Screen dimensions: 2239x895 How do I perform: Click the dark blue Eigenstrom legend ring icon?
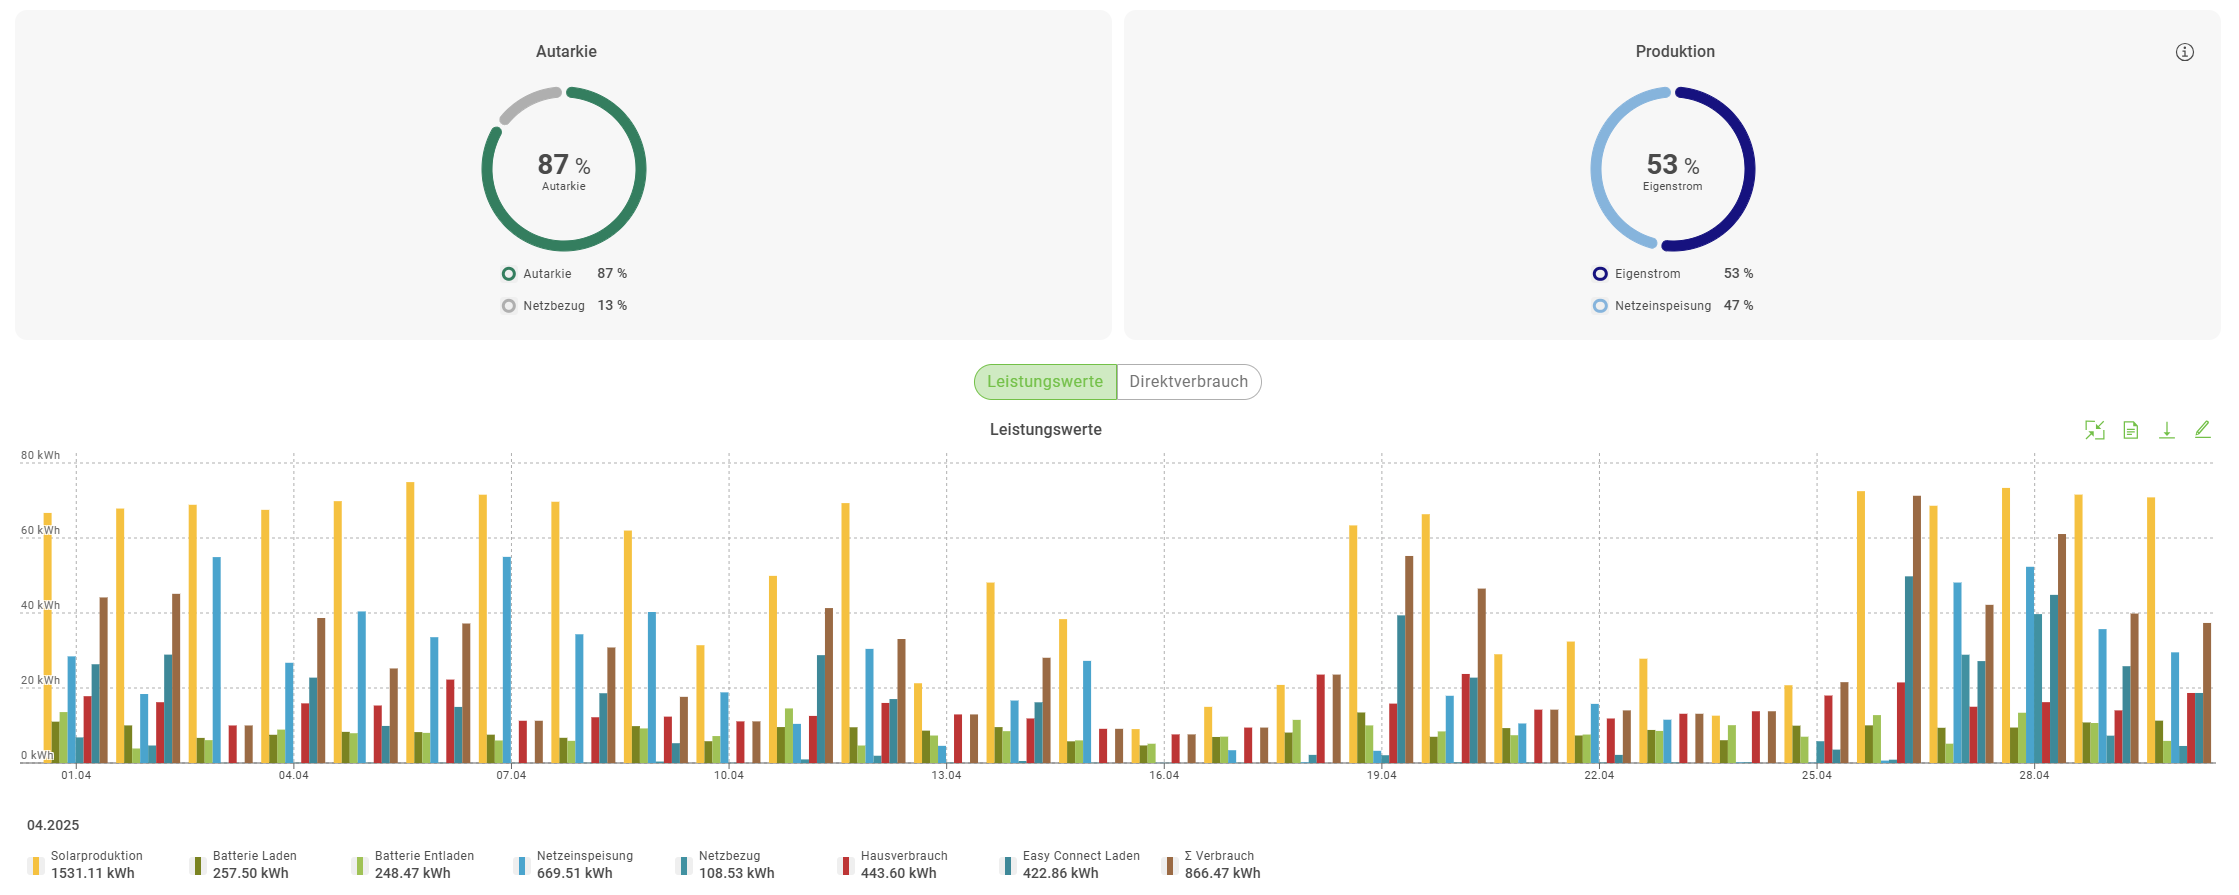(1600, 274)
